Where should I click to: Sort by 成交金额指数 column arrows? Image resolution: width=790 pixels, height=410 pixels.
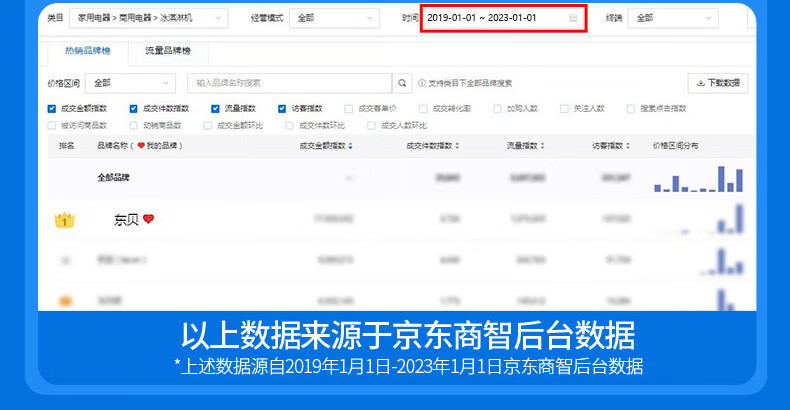click(350, 146)
